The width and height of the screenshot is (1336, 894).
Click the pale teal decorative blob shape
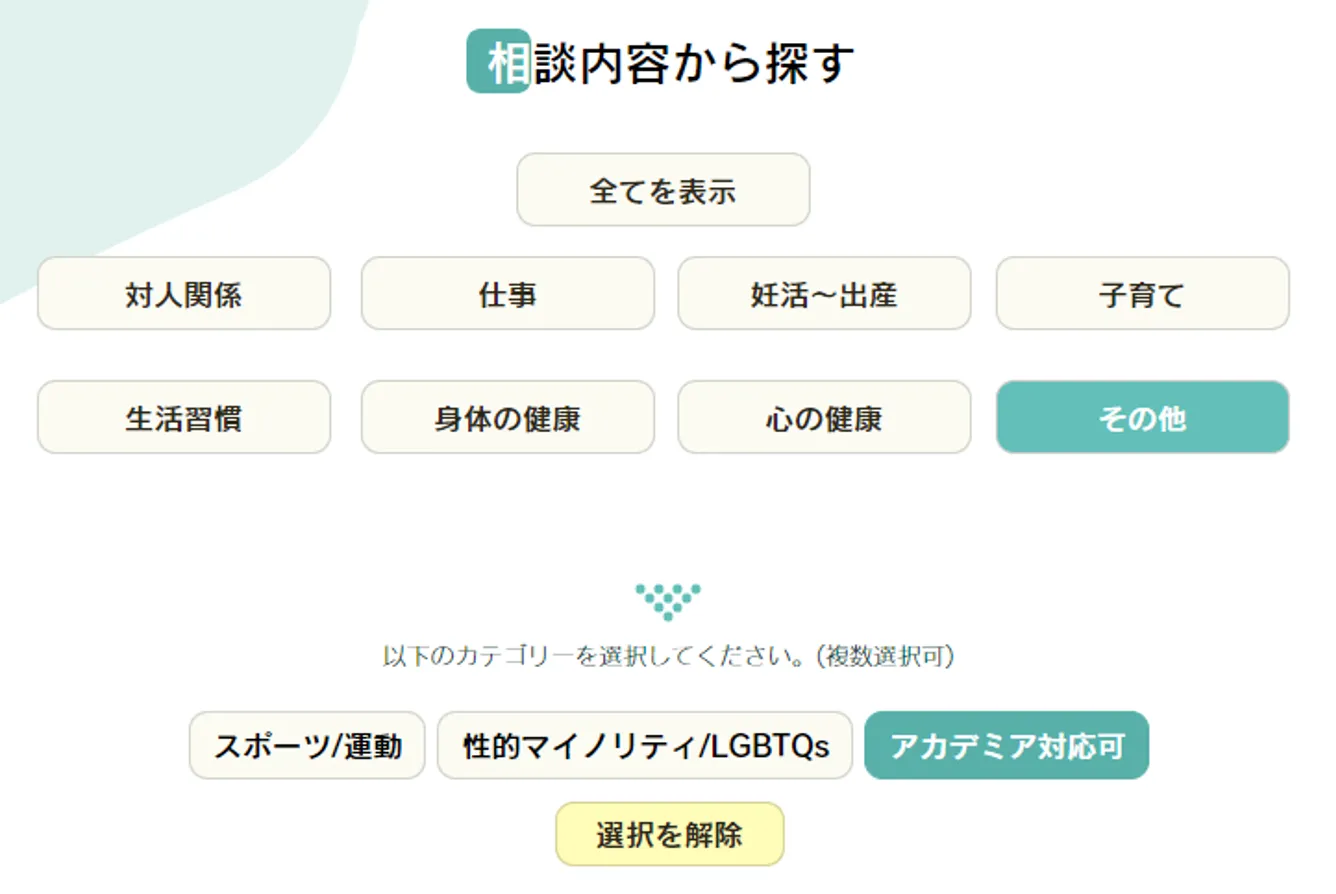(150, 110)
